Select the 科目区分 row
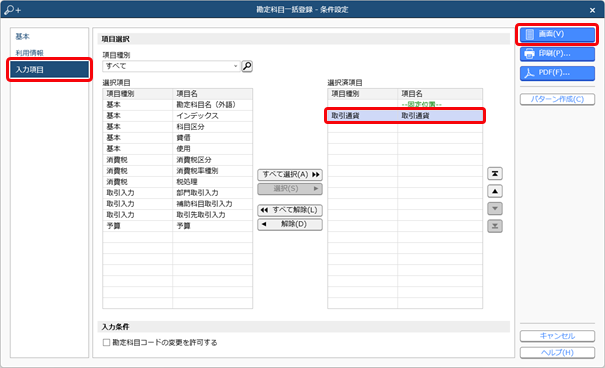 (177, 127)
